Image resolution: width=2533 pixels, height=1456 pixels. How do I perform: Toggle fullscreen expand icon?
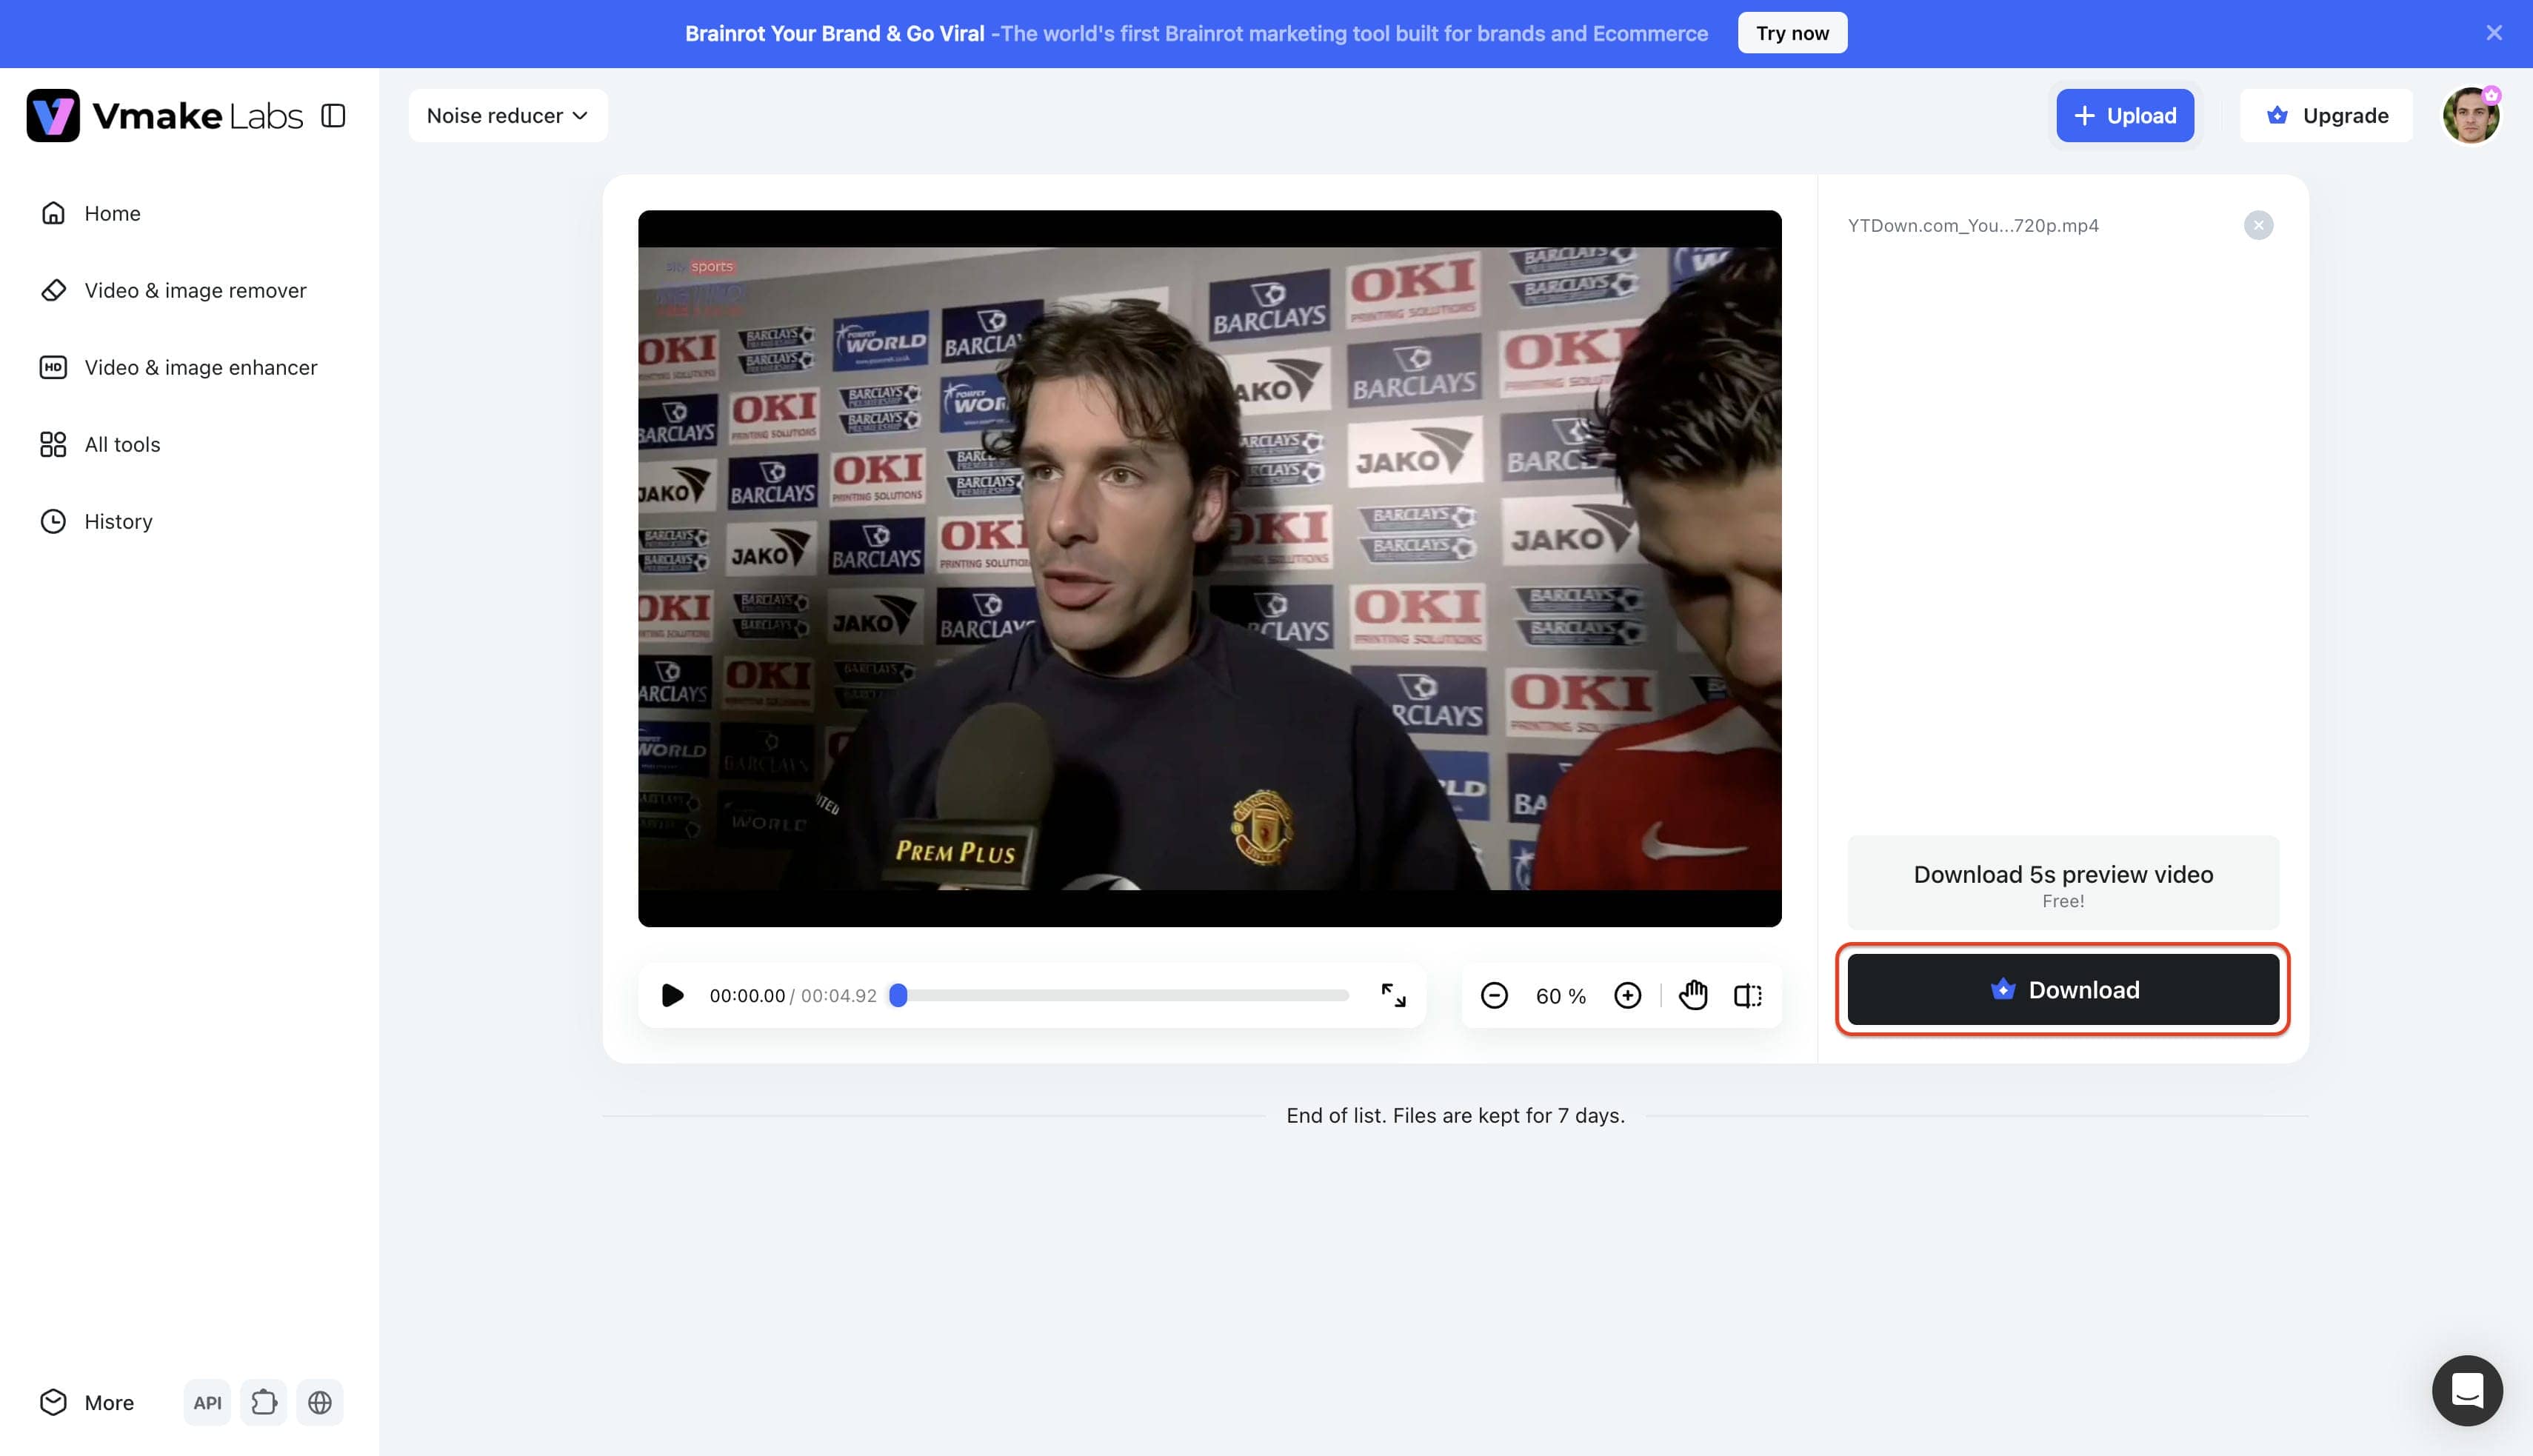[x=1393, y=995]
